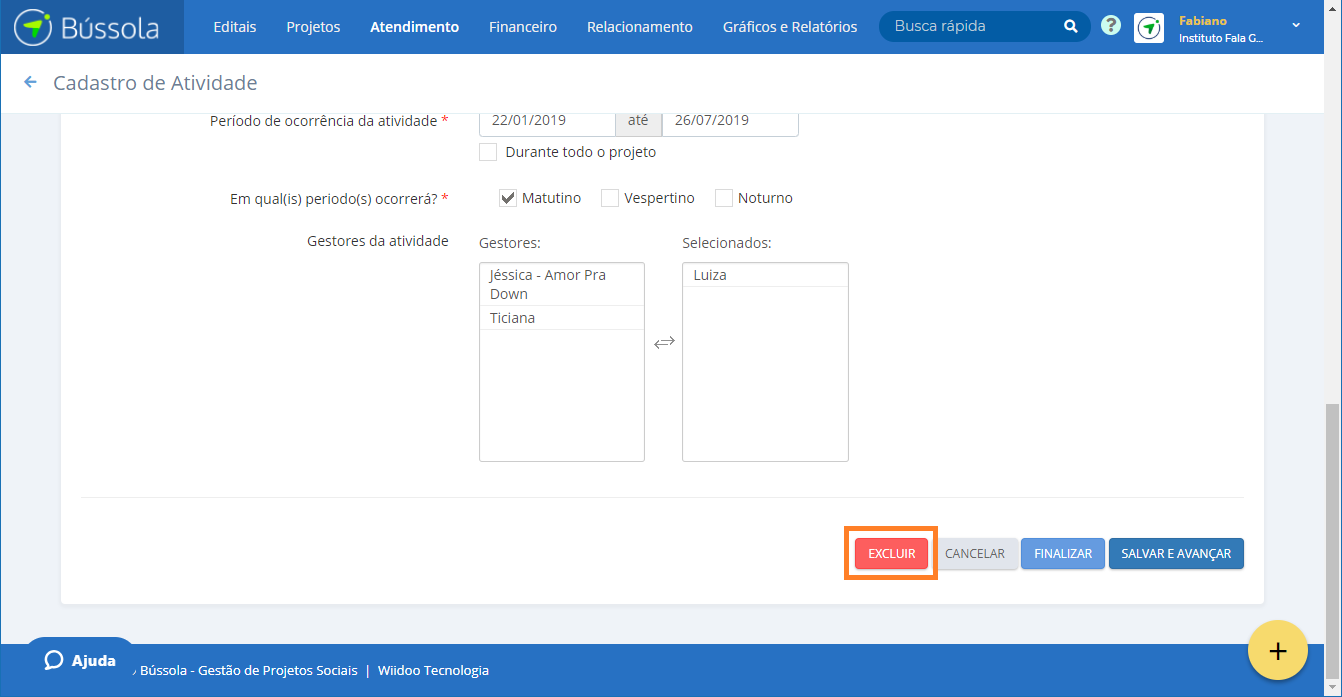Click the transfer arrows between gestores lists

point(664,342)
